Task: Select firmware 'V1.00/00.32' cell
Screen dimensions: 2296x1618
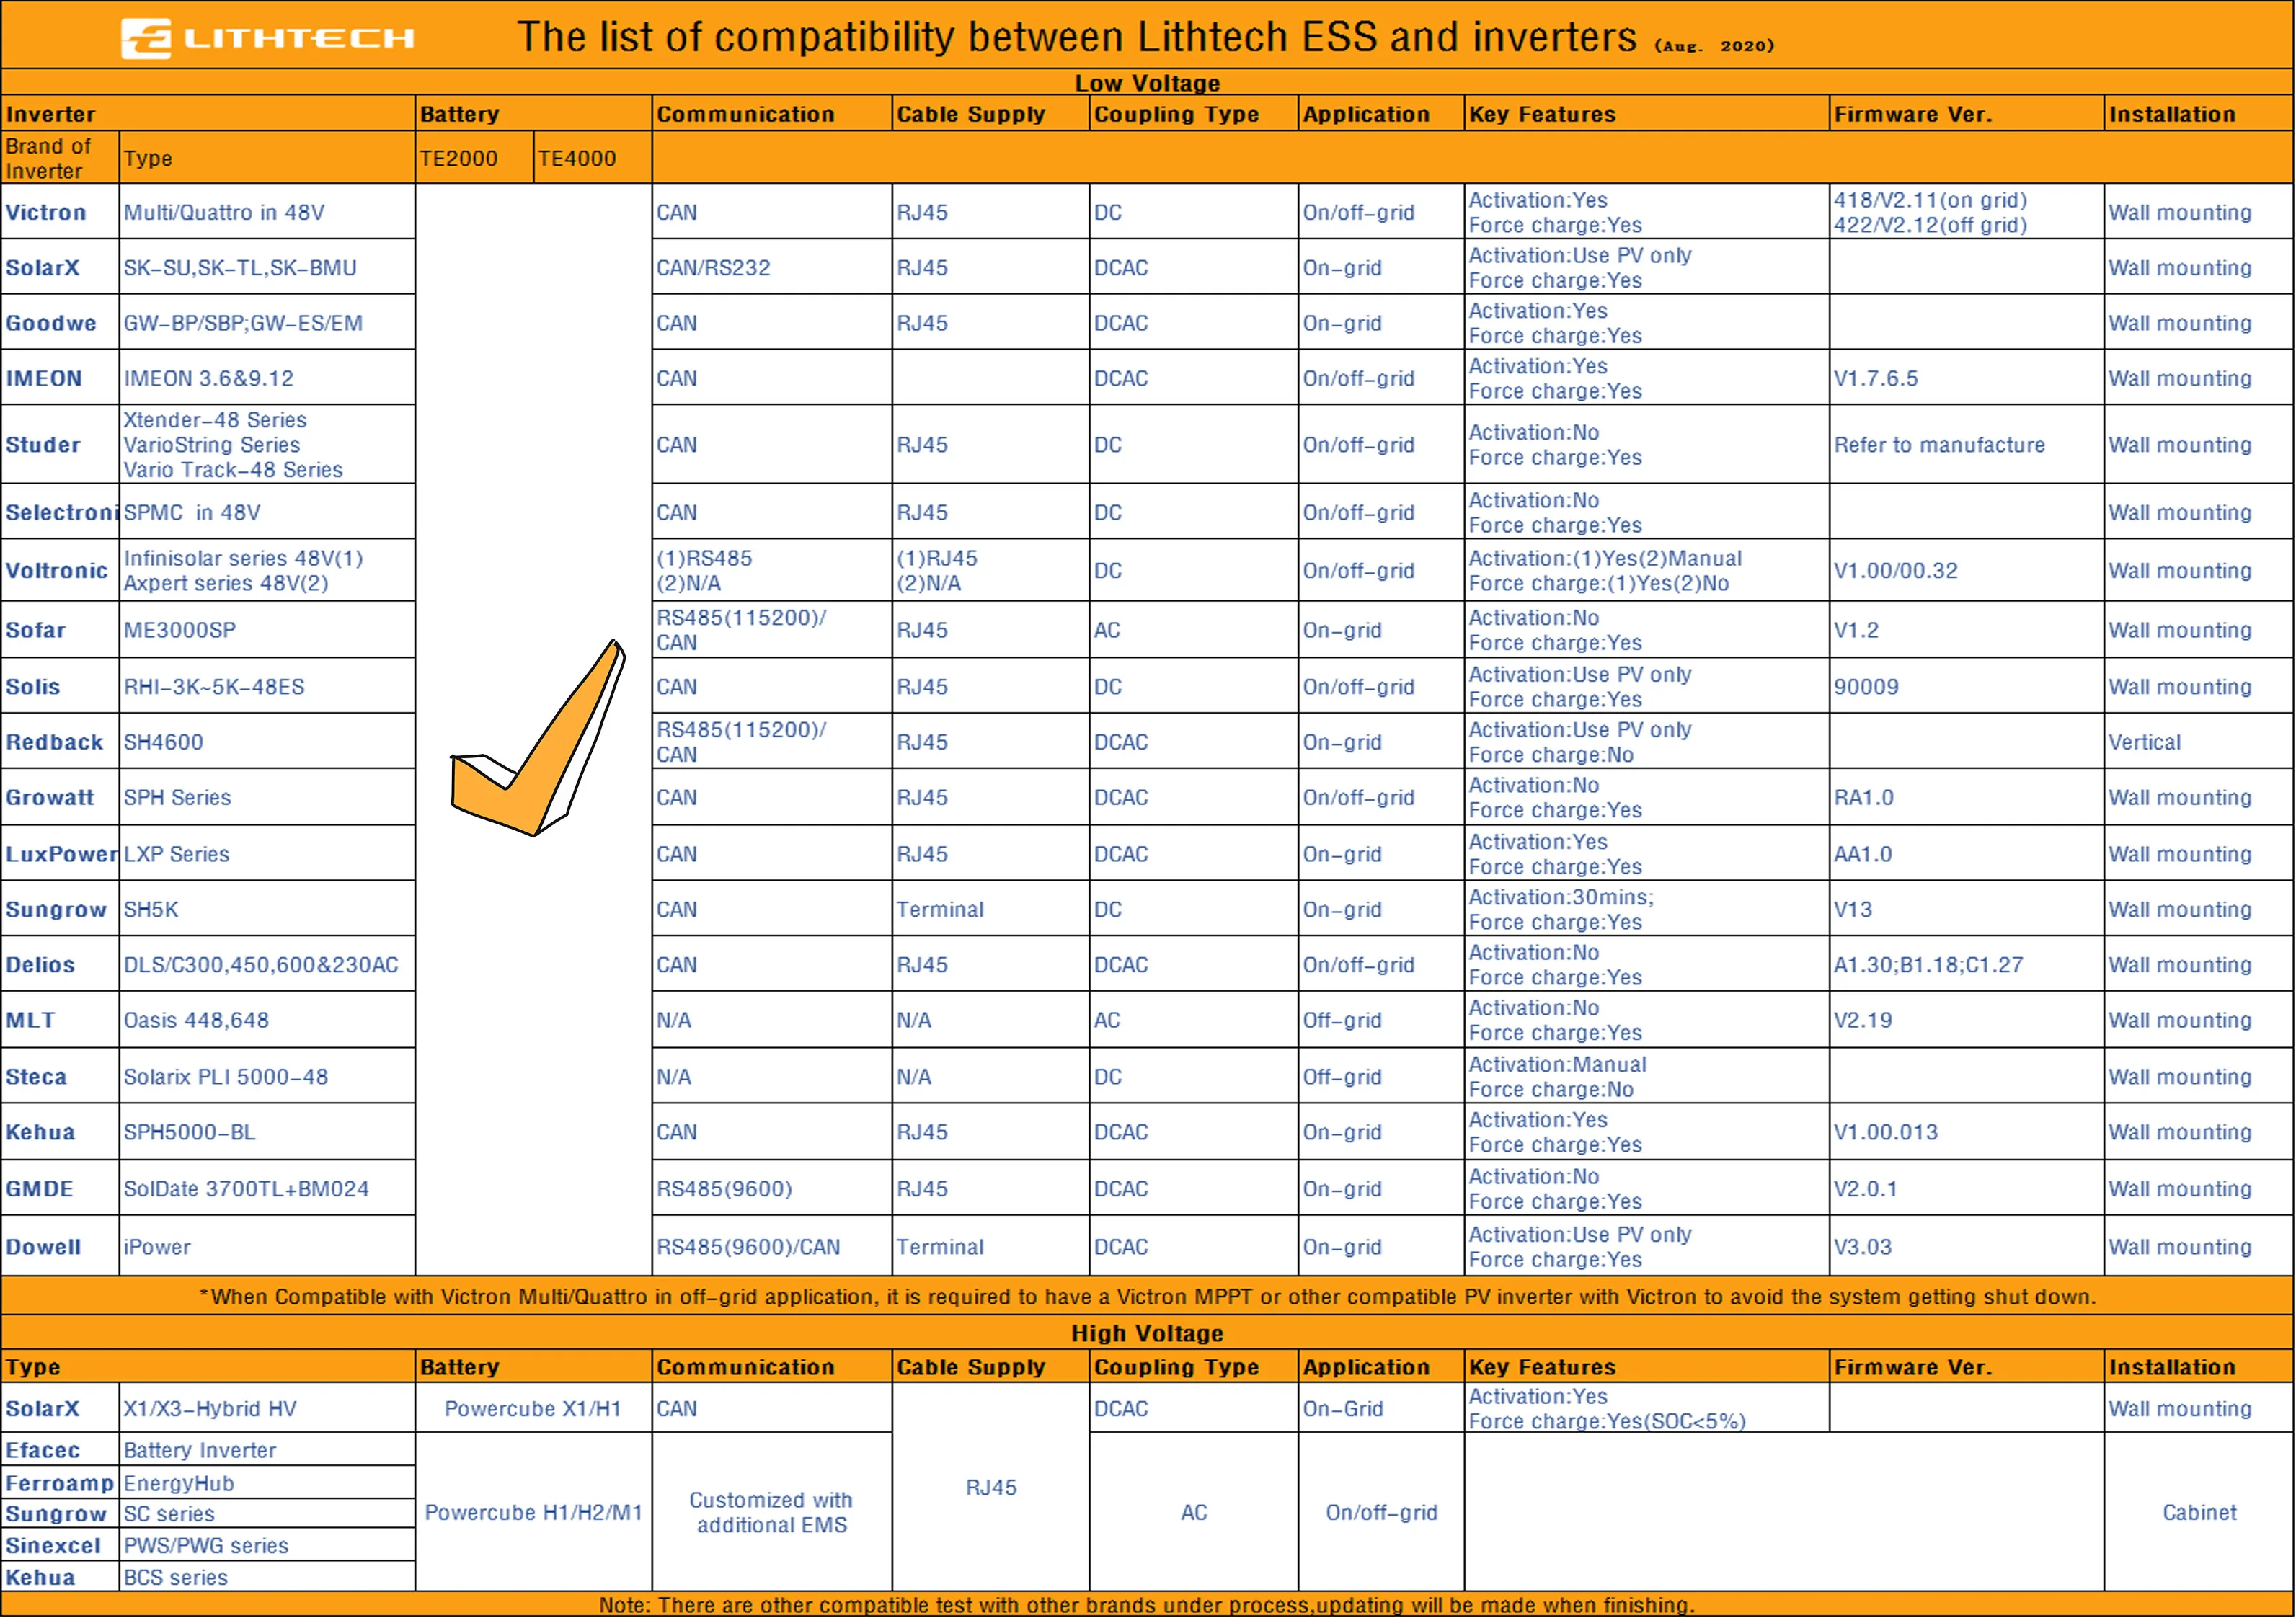Action: pos(1966,570)
